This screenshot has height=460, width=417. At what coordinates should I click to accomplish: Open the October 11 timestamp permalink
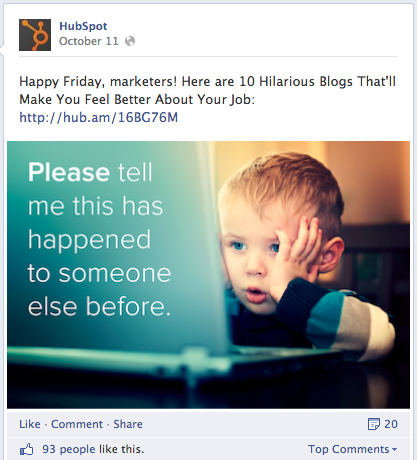click(89, 41)
